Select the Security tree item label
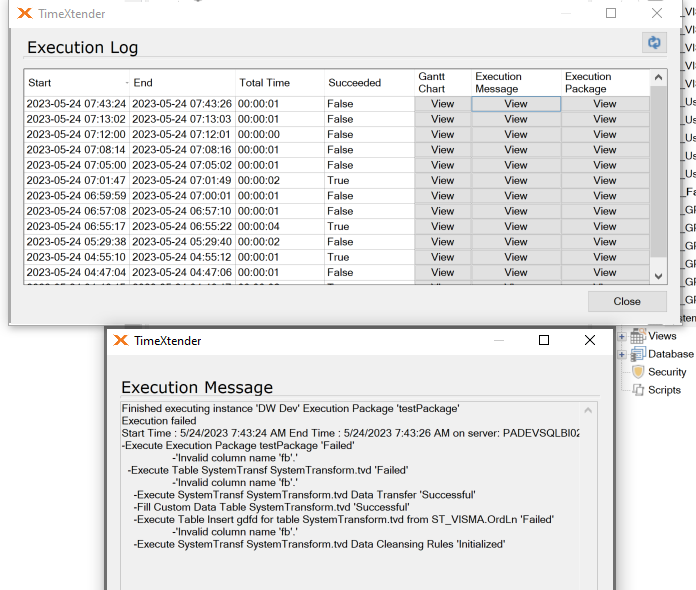 [x=667, y=372]
